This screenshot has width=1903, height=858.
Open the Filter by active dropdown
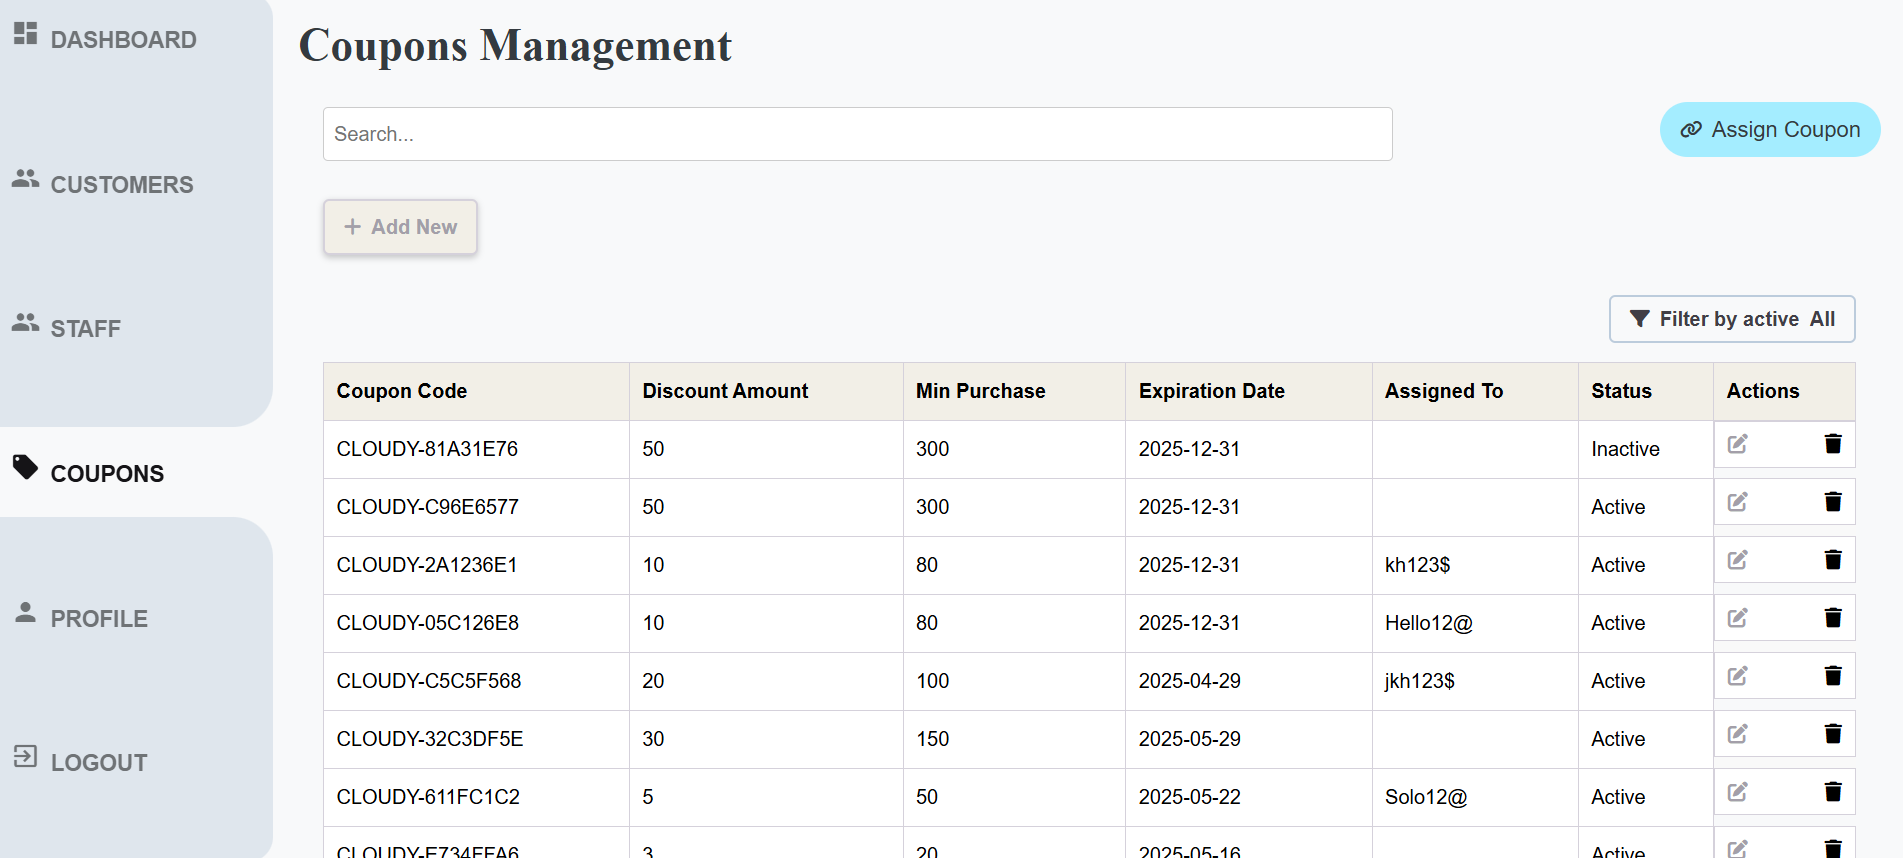pyautogui.click(x=1731, y=319)
